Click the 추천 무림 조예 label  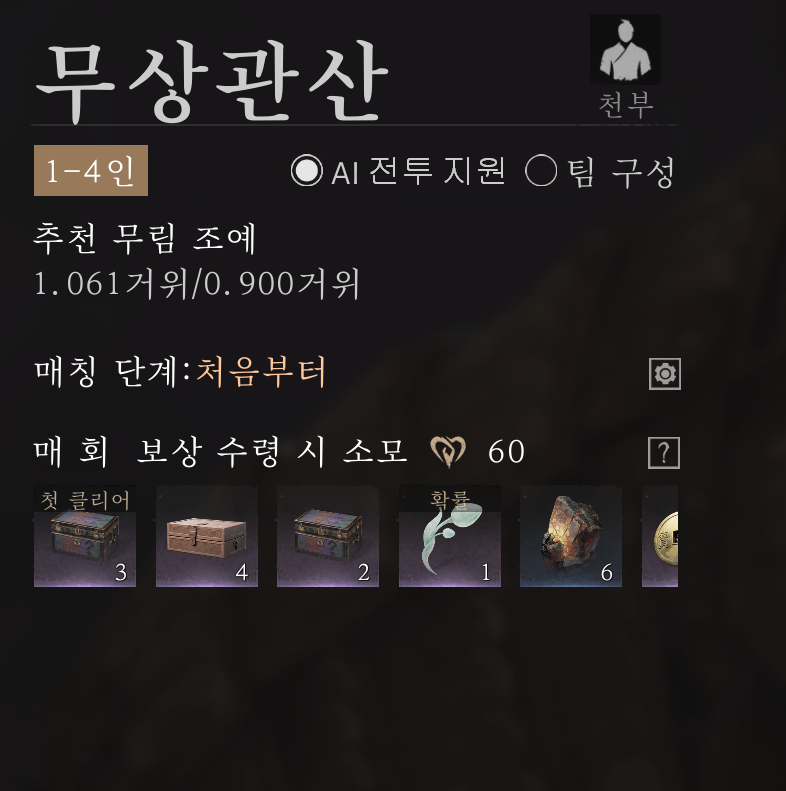[145, 238]
